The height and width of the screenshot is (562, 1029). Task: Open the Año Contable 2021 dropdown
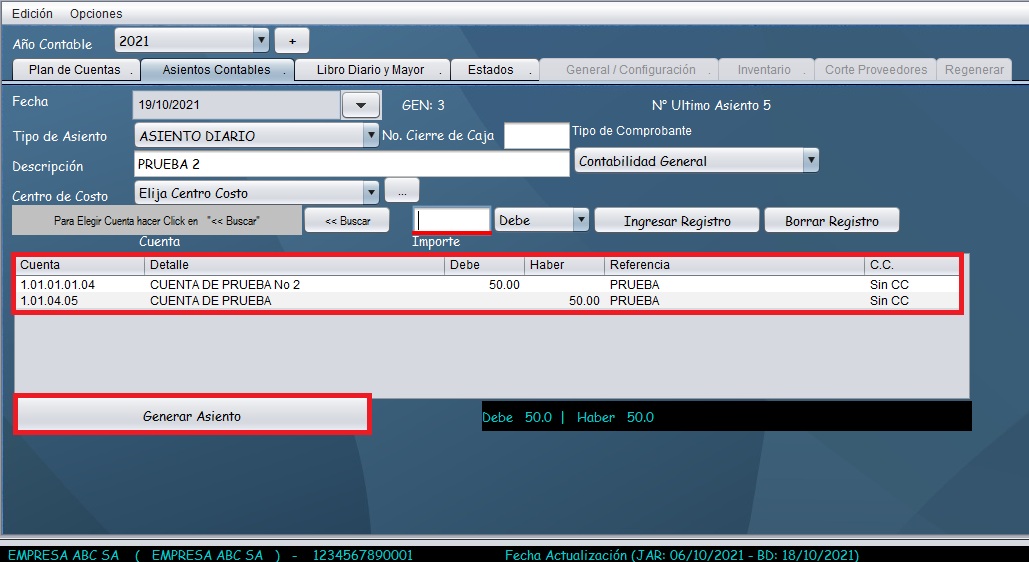coord(261,41)
